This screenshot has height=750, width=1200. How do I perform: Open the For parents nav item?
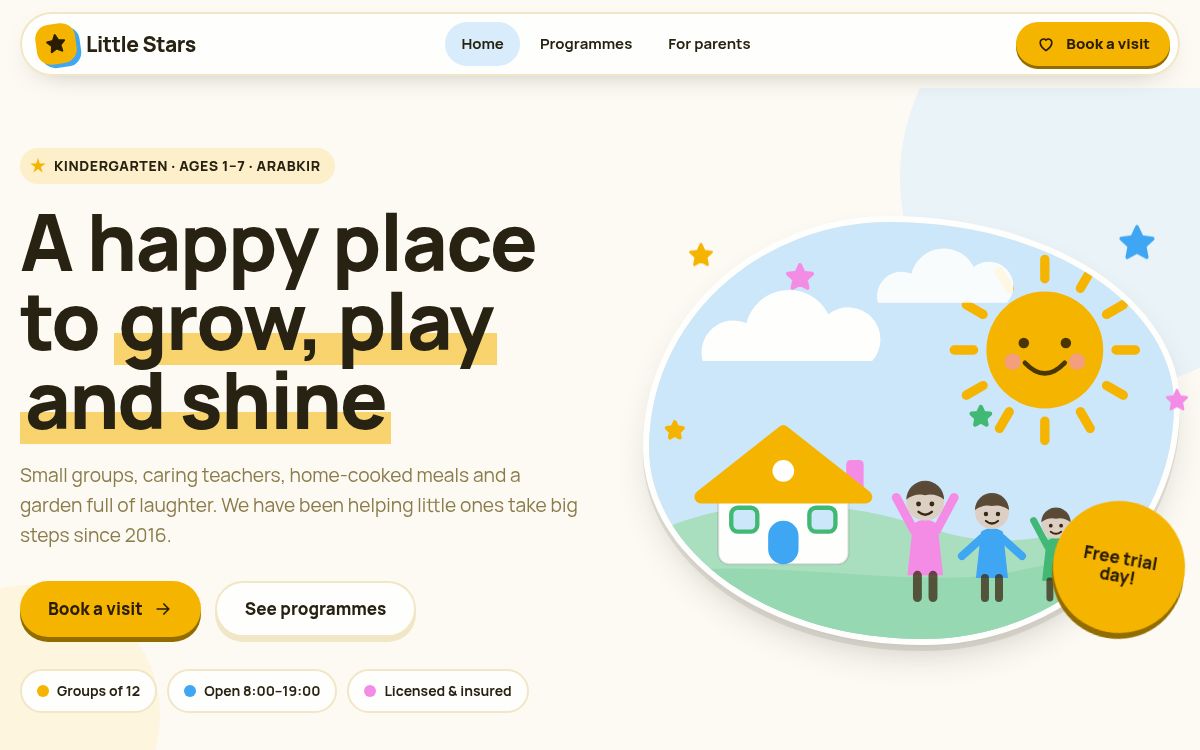coord(709,44)
